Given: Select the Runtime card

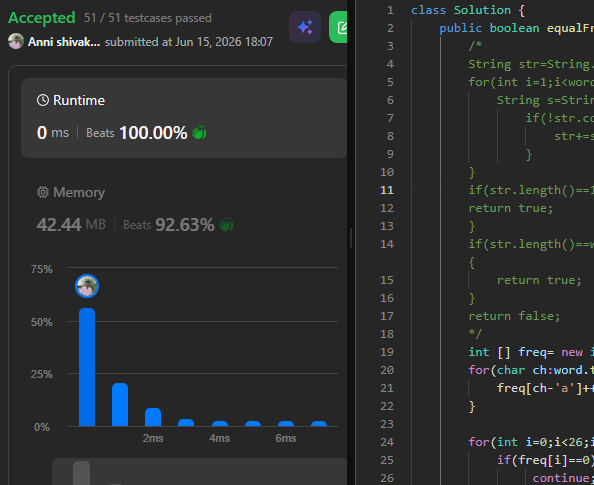Looking at the screenshot, I should click(184, 118).
